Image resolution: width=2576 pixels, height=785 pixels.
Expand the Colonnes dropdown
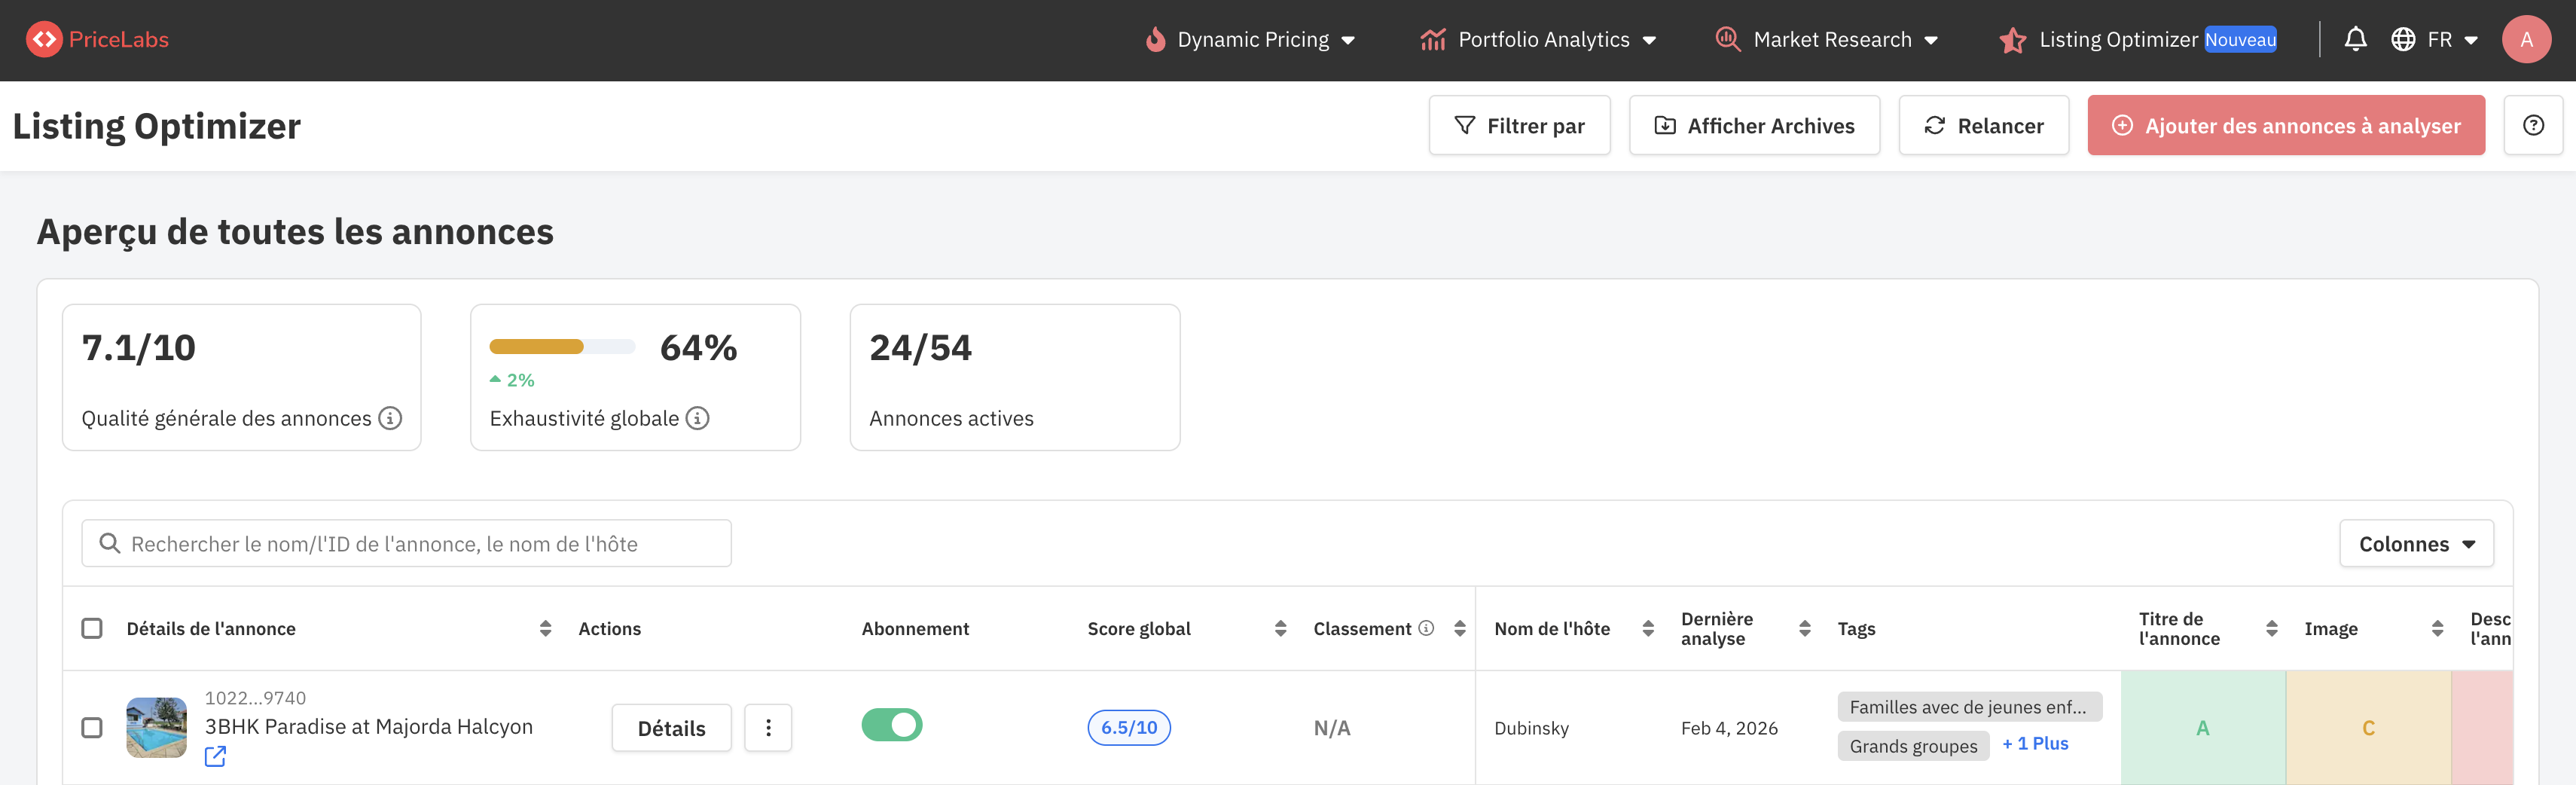[x=2415, y=544]
